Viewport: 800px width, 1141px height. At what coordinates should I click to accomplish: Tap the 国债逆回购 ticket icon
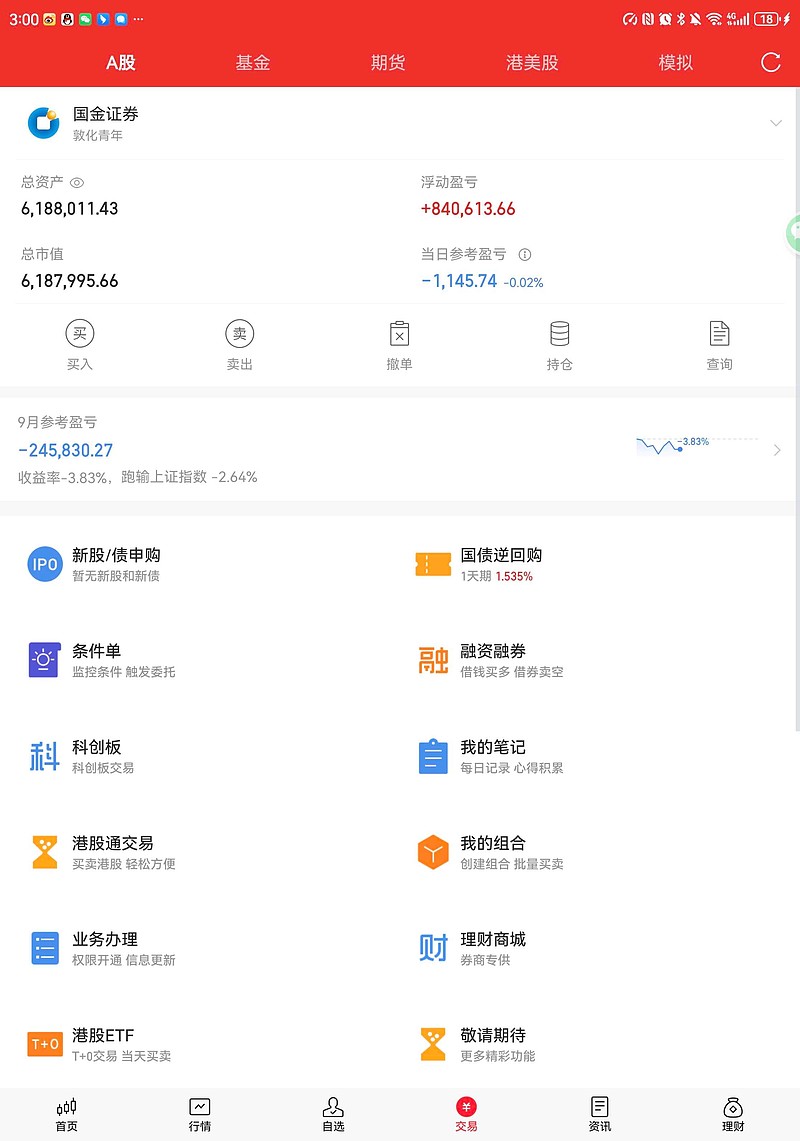pos(433,565)
